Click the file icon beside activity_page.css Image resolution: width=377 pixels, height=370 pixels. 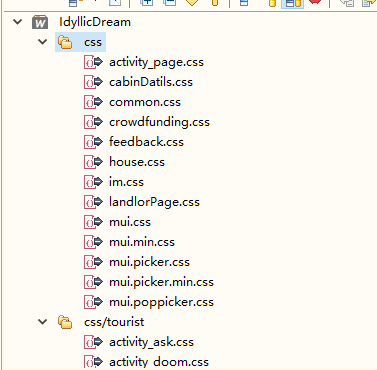click(93, 62)
